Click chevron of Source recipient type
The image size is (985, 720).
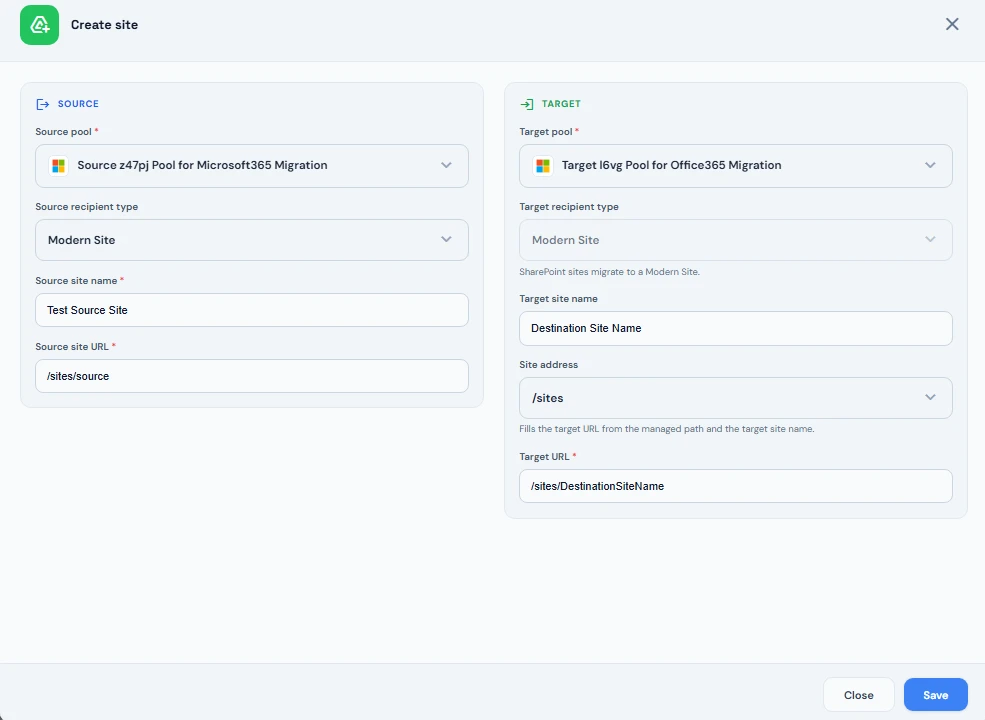[x=446, y=239]
